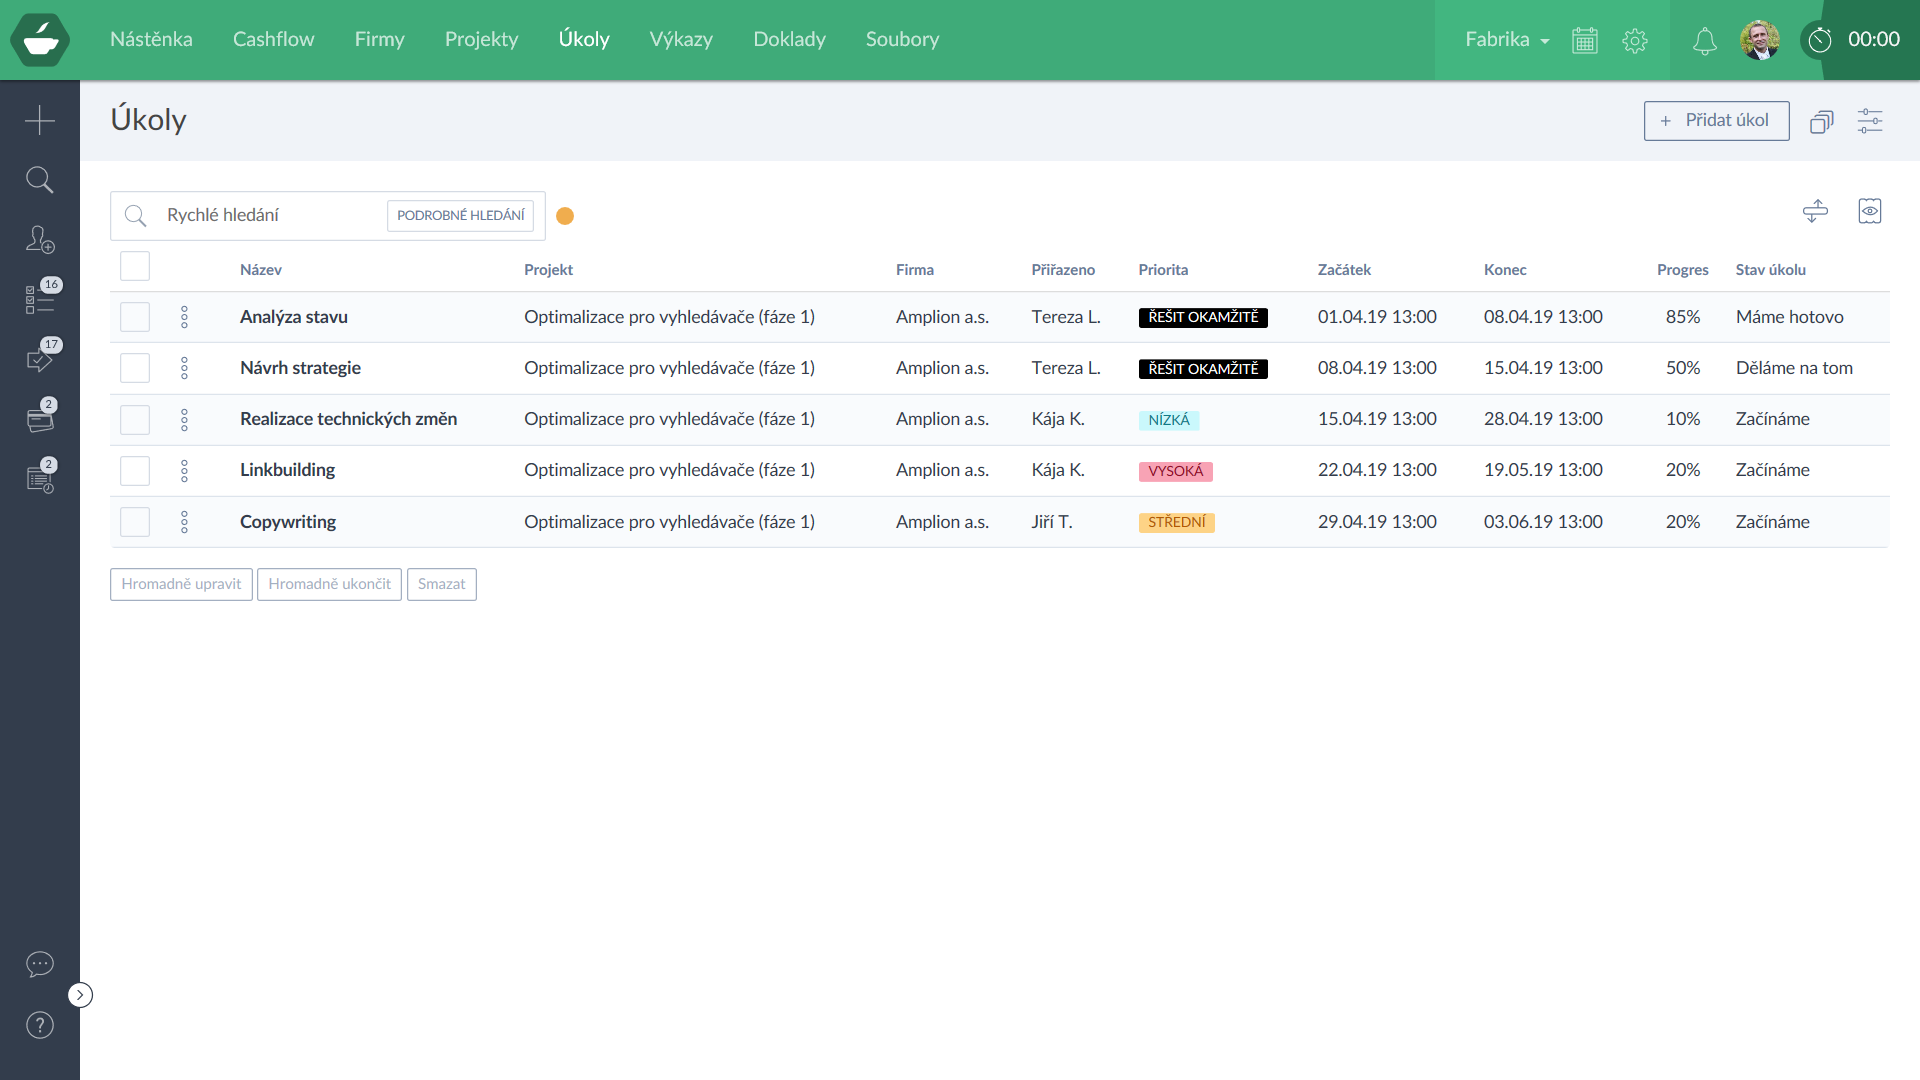Open the Fabrika workspace dropdown
The image size is (1920, 1080).
(1507, 40)
